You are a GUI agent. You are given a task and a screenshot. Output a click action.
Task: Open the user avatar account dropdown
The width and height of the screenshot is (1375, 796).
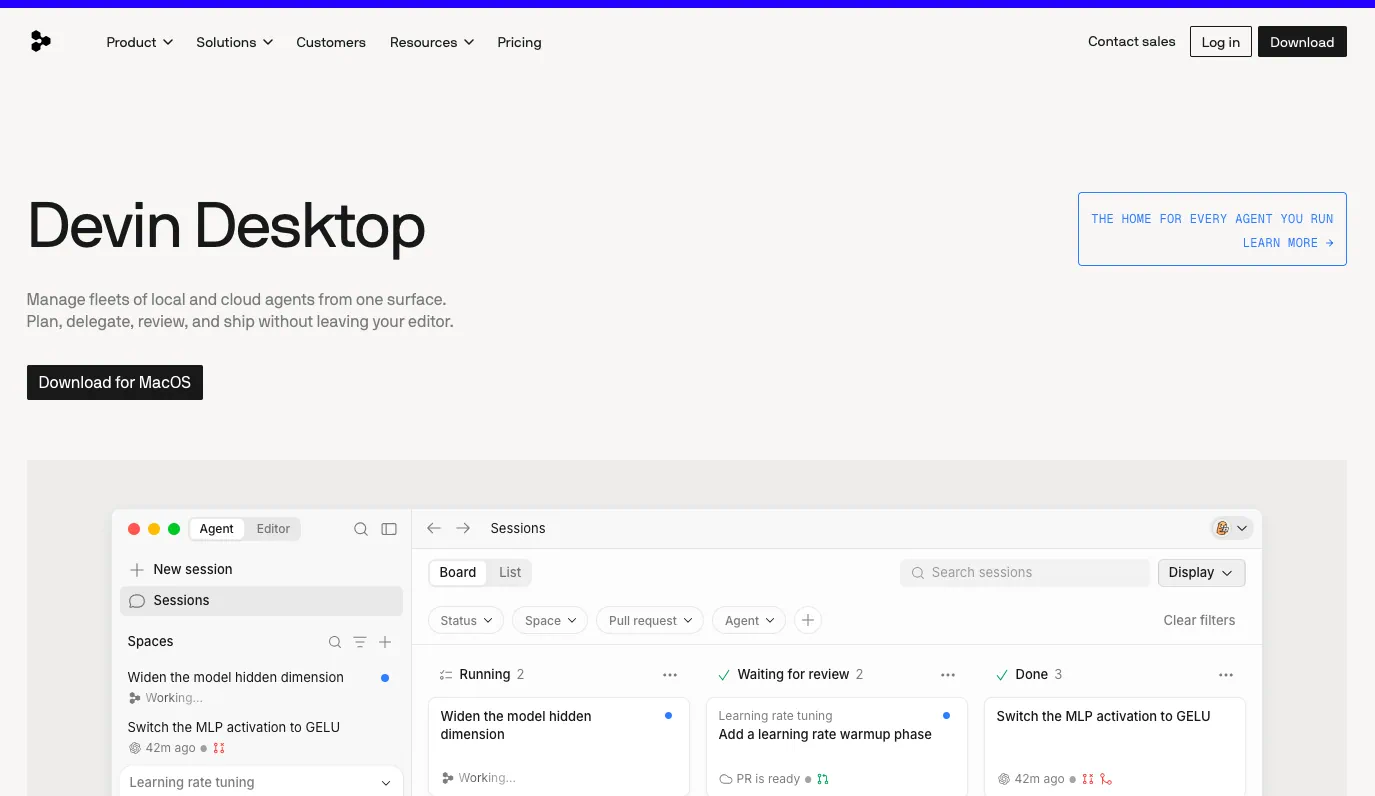pos(1231,528)
